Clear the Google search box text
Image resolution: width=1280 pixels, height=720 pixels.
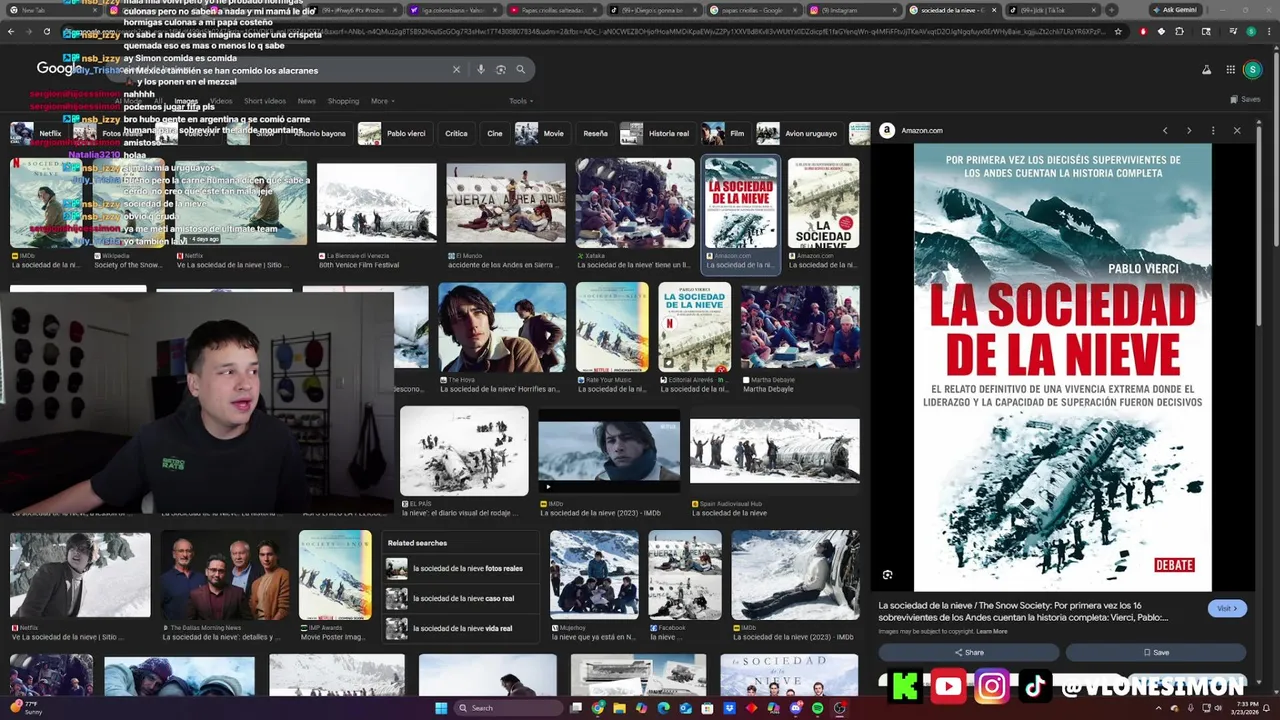coord(456,70)
